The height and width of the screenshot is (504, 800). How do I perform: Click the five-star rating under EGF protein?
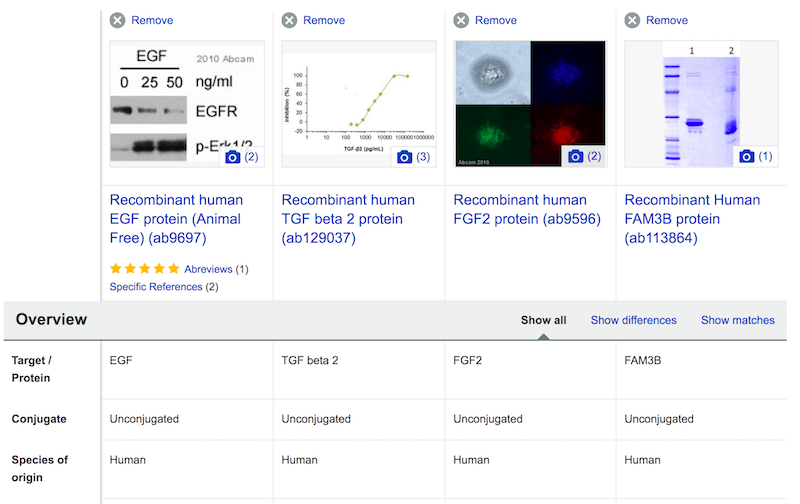[144, 269]
